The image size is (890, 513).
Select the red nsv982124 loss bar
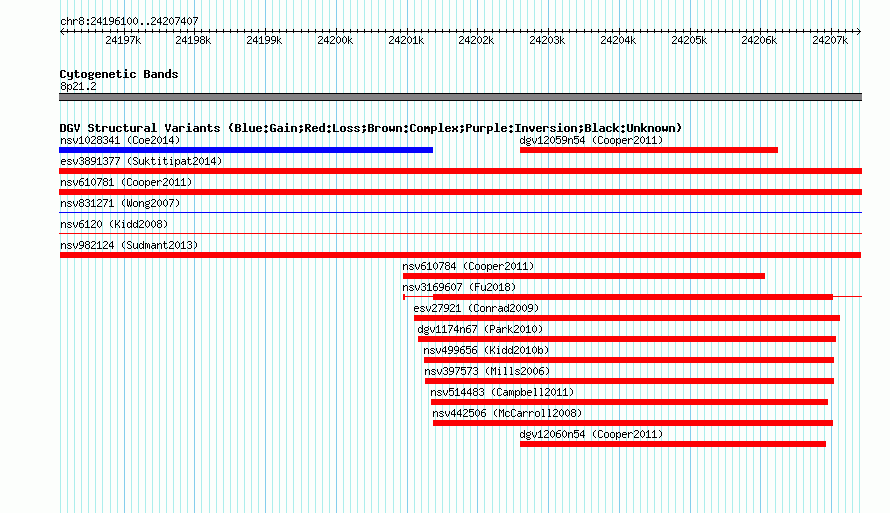[460, 255]
